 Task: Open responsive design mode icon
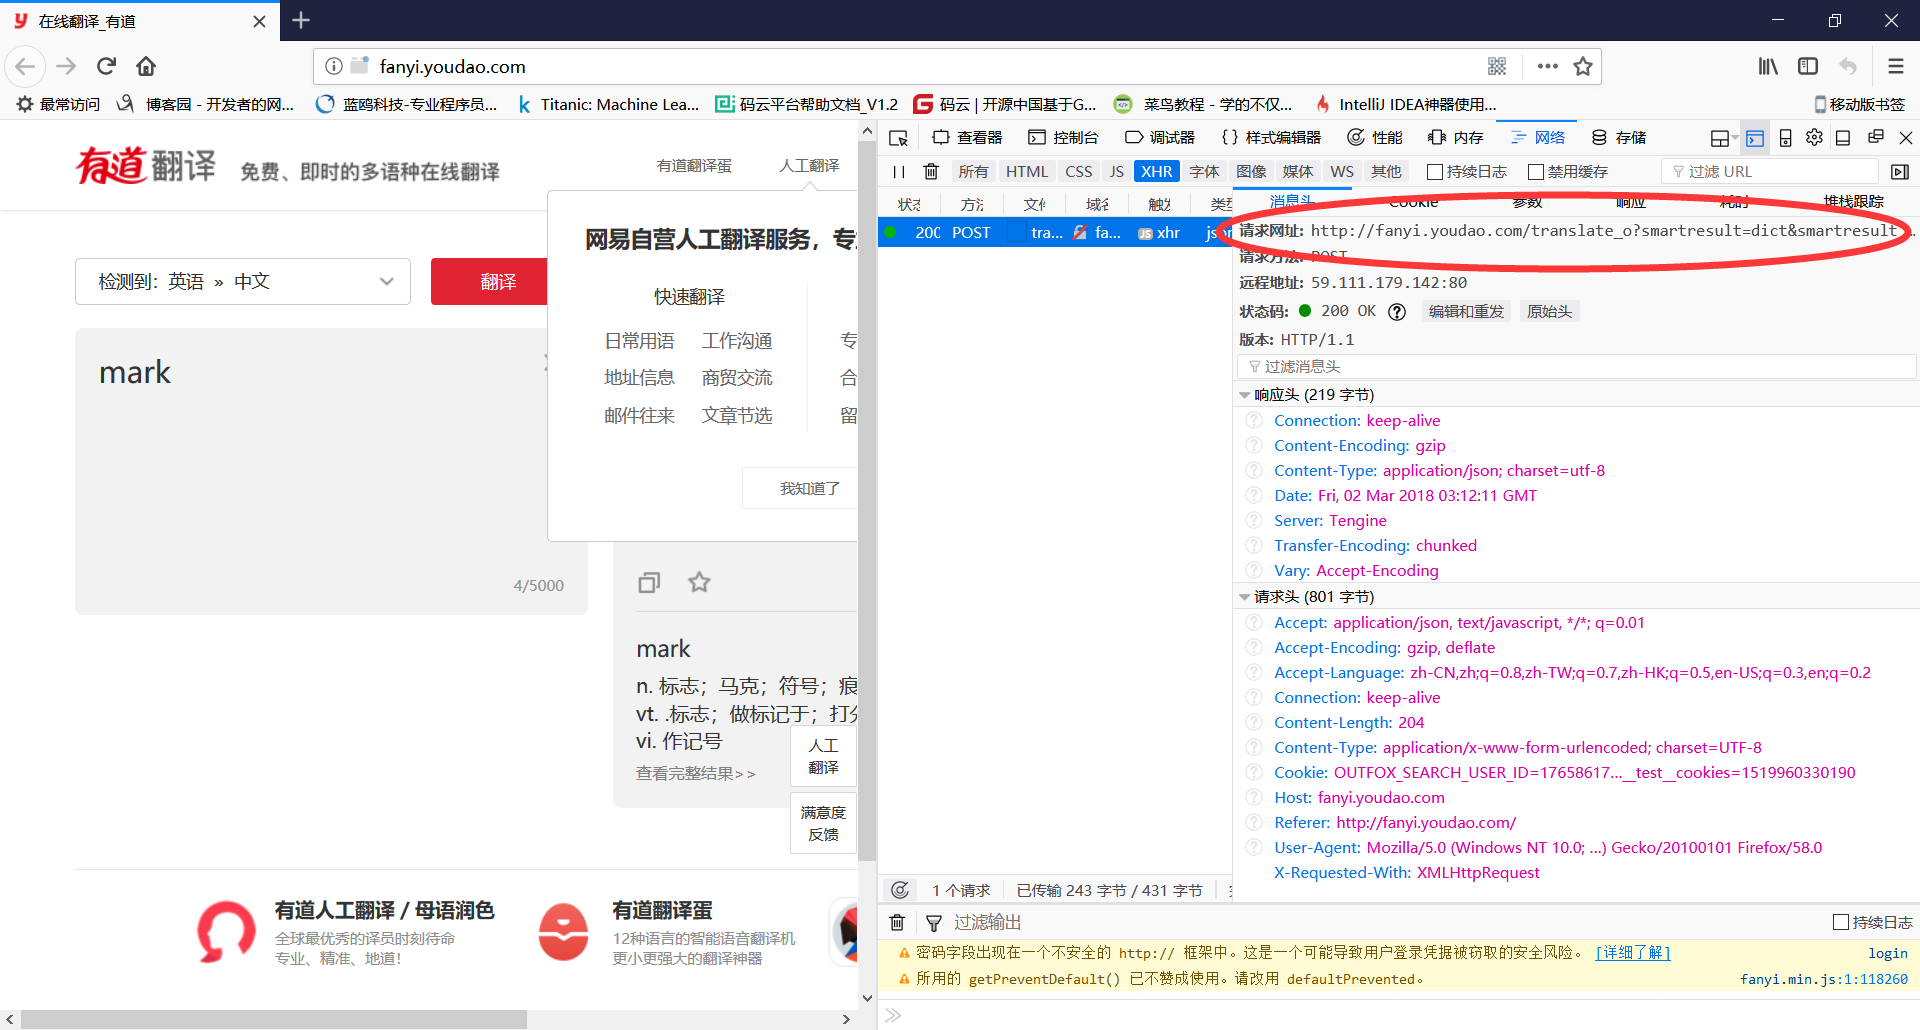click(x=1785, y=138)
